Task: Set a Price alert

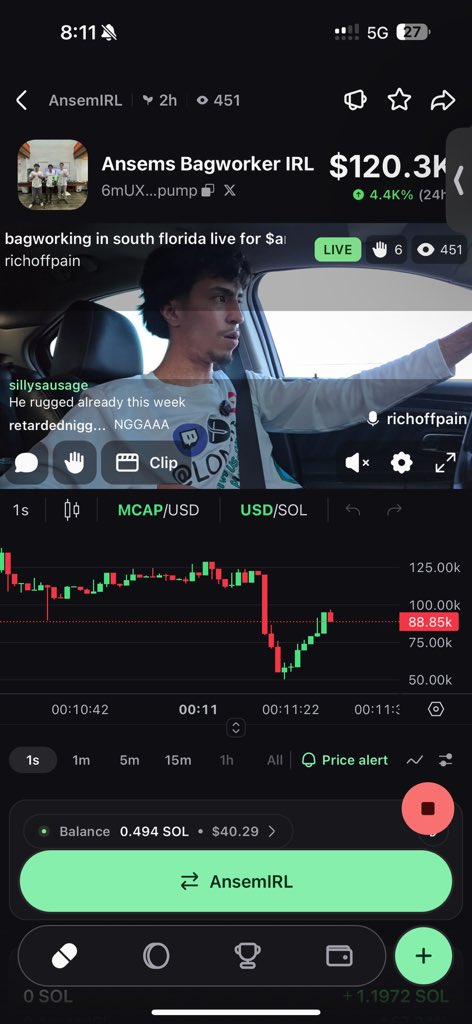Action: click(x=345, y=760)
